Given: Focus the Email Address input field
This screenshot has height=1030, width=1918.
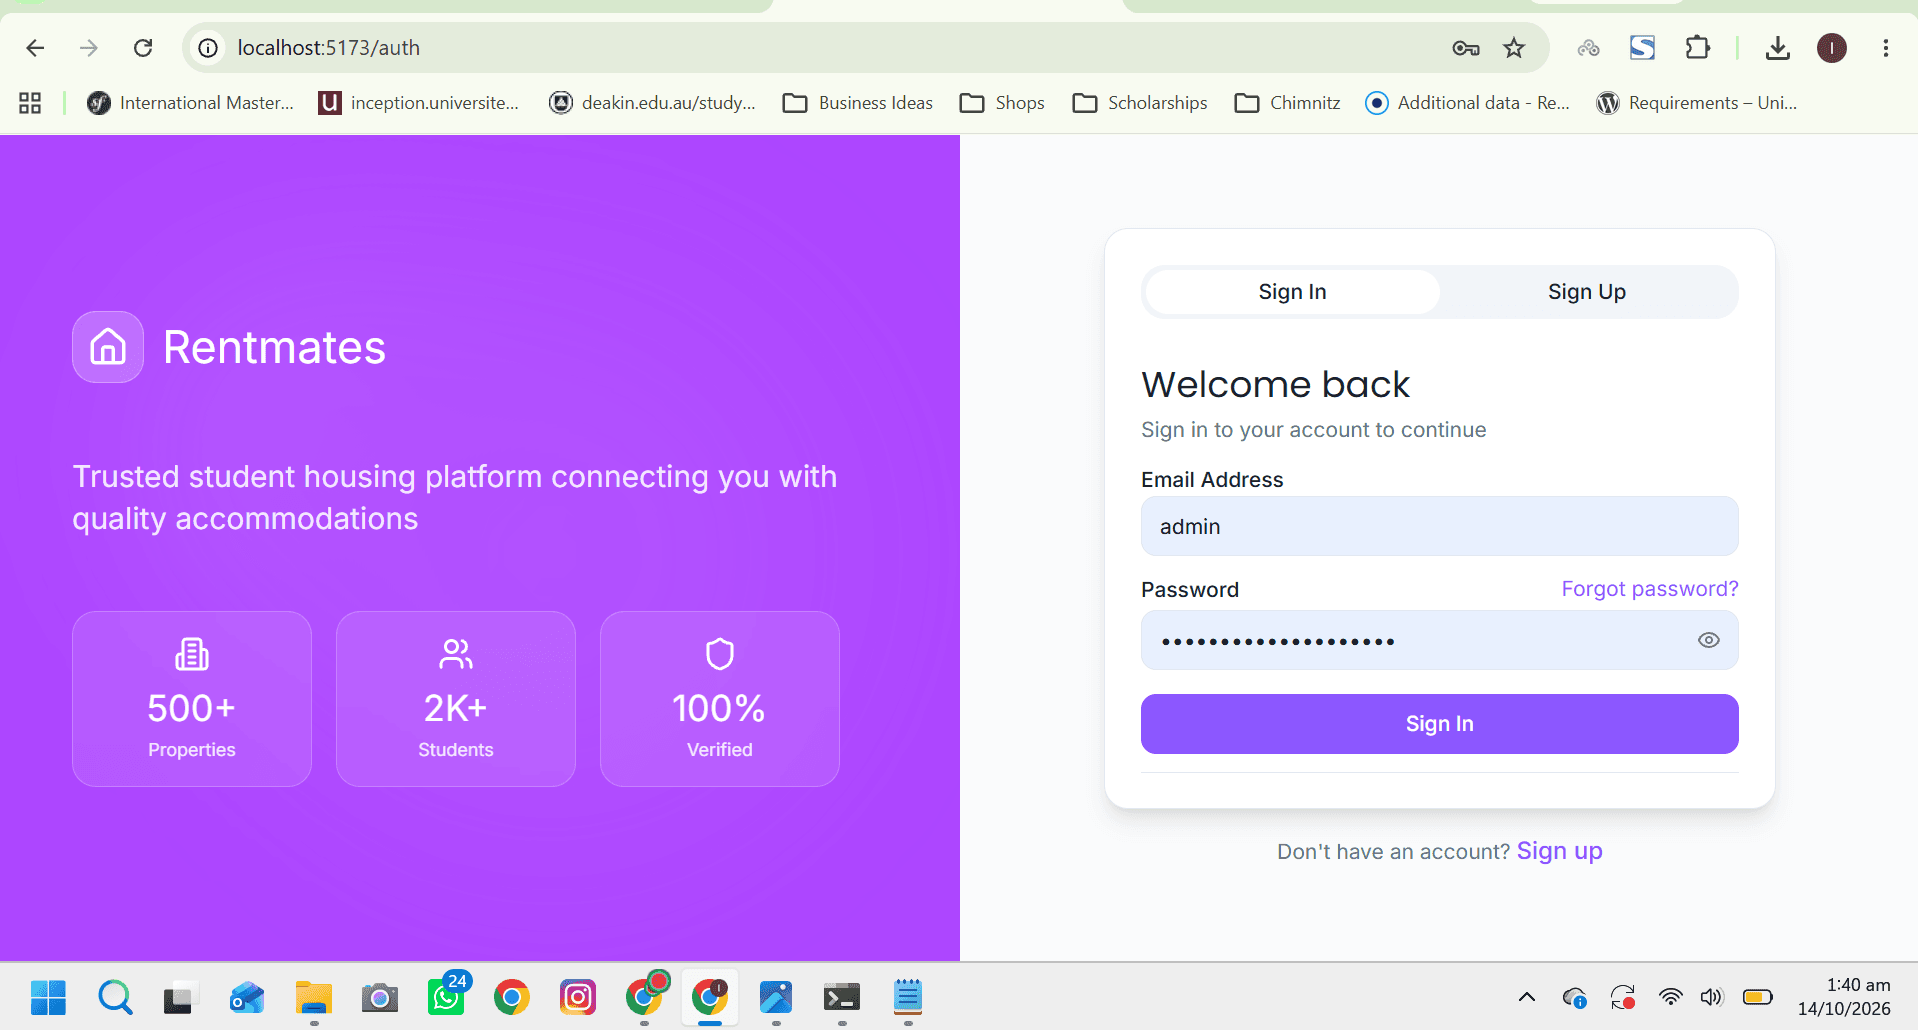Looking at the screenshot, I should [1439, 526].
